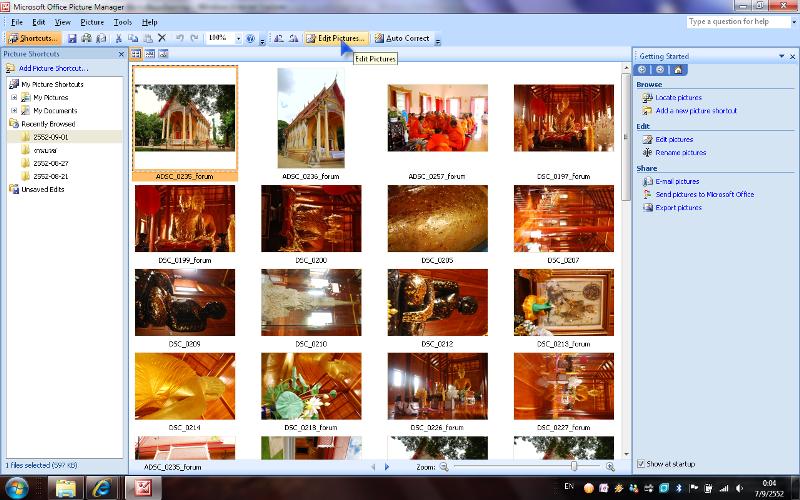Click the volume speaker tray icon

[x=739, y=488]
